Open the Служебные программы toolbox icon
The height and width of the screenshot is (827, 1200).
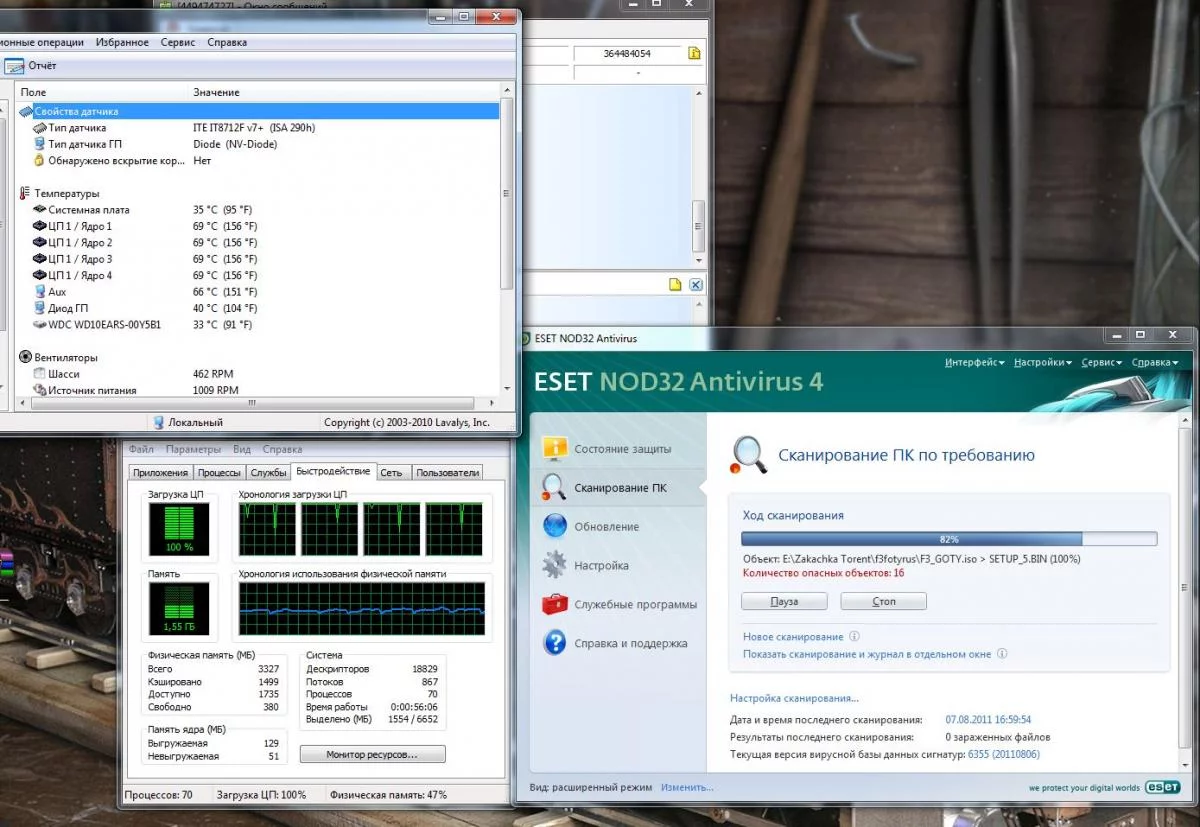554,604
